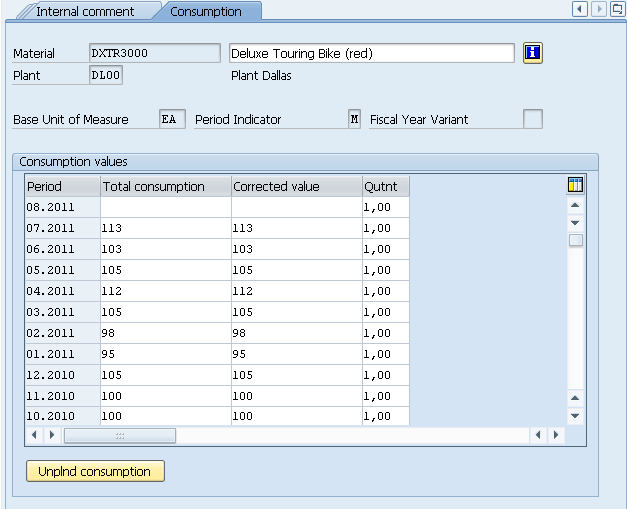Click the upper scroll up arrow of table

coord(575,205)
